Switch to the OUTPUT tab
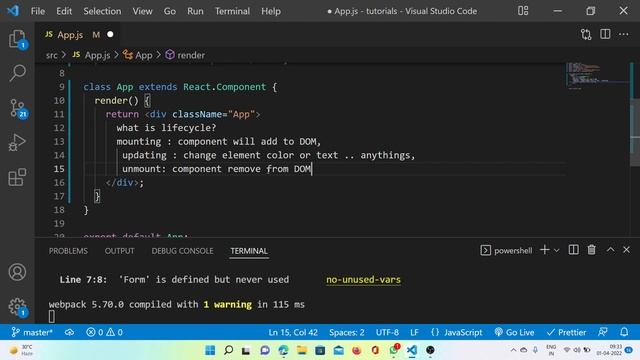The width and height of the screenshot is (640, 360). [x=120, y=251]
